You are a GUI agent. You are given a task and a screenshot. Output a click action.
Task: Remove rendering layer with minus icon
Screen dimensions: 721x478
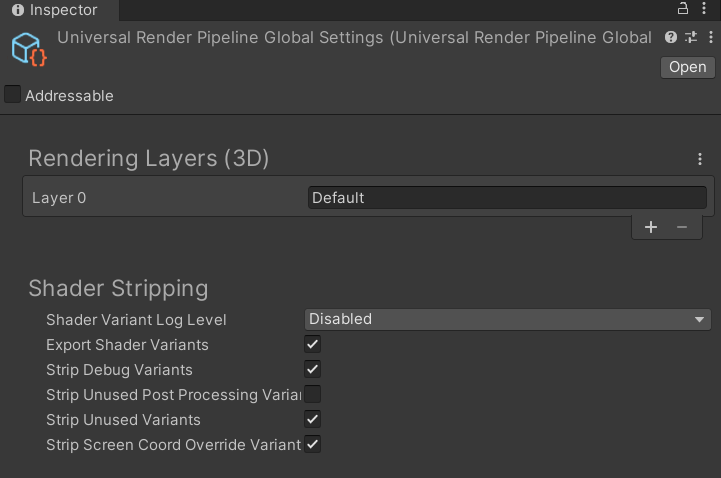pos(682,227)
